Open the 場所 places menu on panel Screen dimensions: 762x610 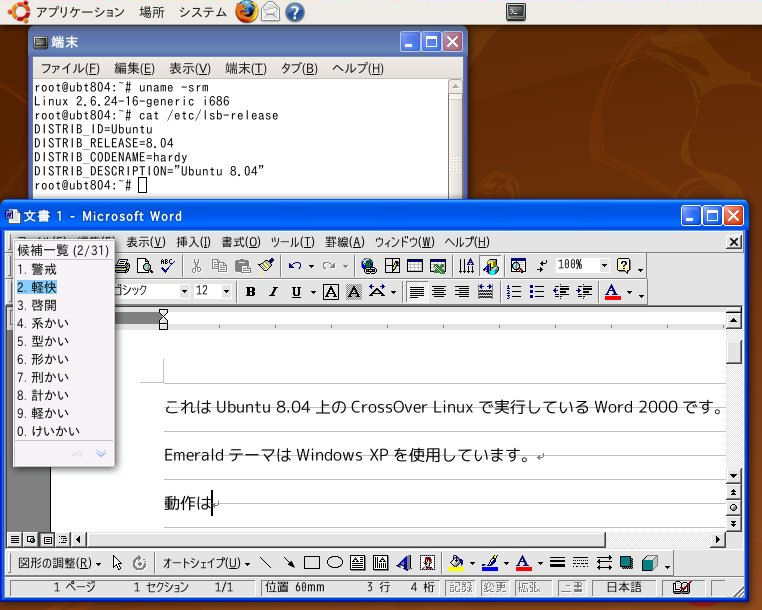pyautogui.click(x=152, y=12)
